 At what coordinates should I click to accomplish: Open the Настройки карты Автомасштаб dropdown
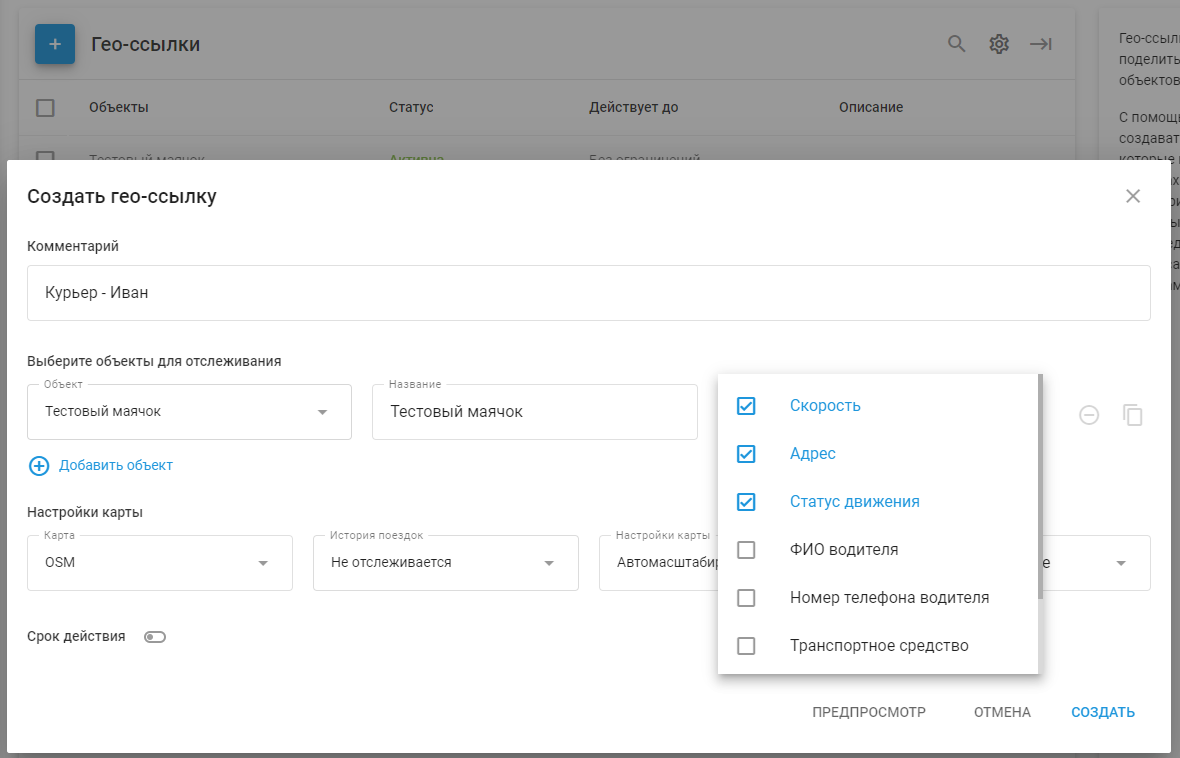(658, 563)
